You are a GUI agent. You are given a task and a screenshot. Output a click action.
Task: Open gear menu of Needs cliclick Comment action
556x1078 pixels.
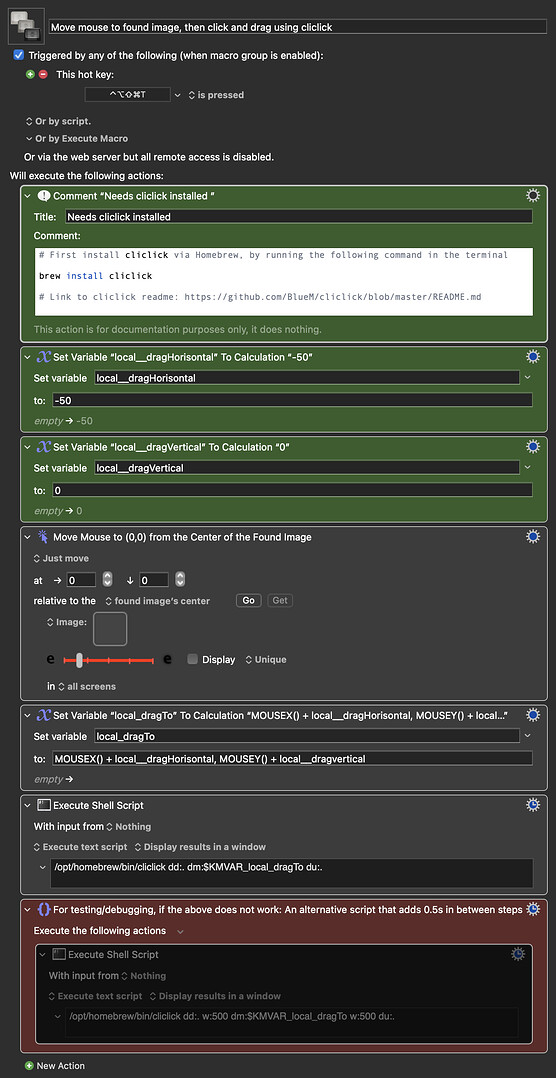tap(533, 196)
